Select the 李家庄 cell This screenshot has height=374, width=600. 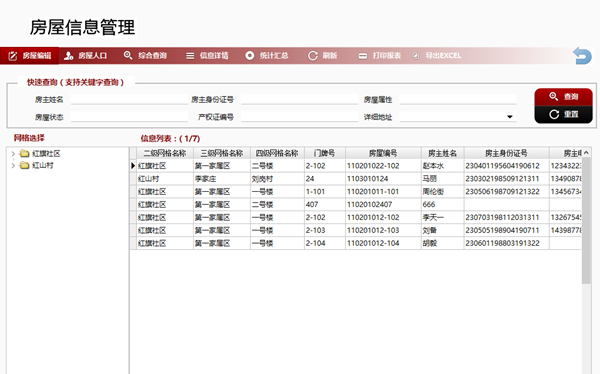[222, 179]
